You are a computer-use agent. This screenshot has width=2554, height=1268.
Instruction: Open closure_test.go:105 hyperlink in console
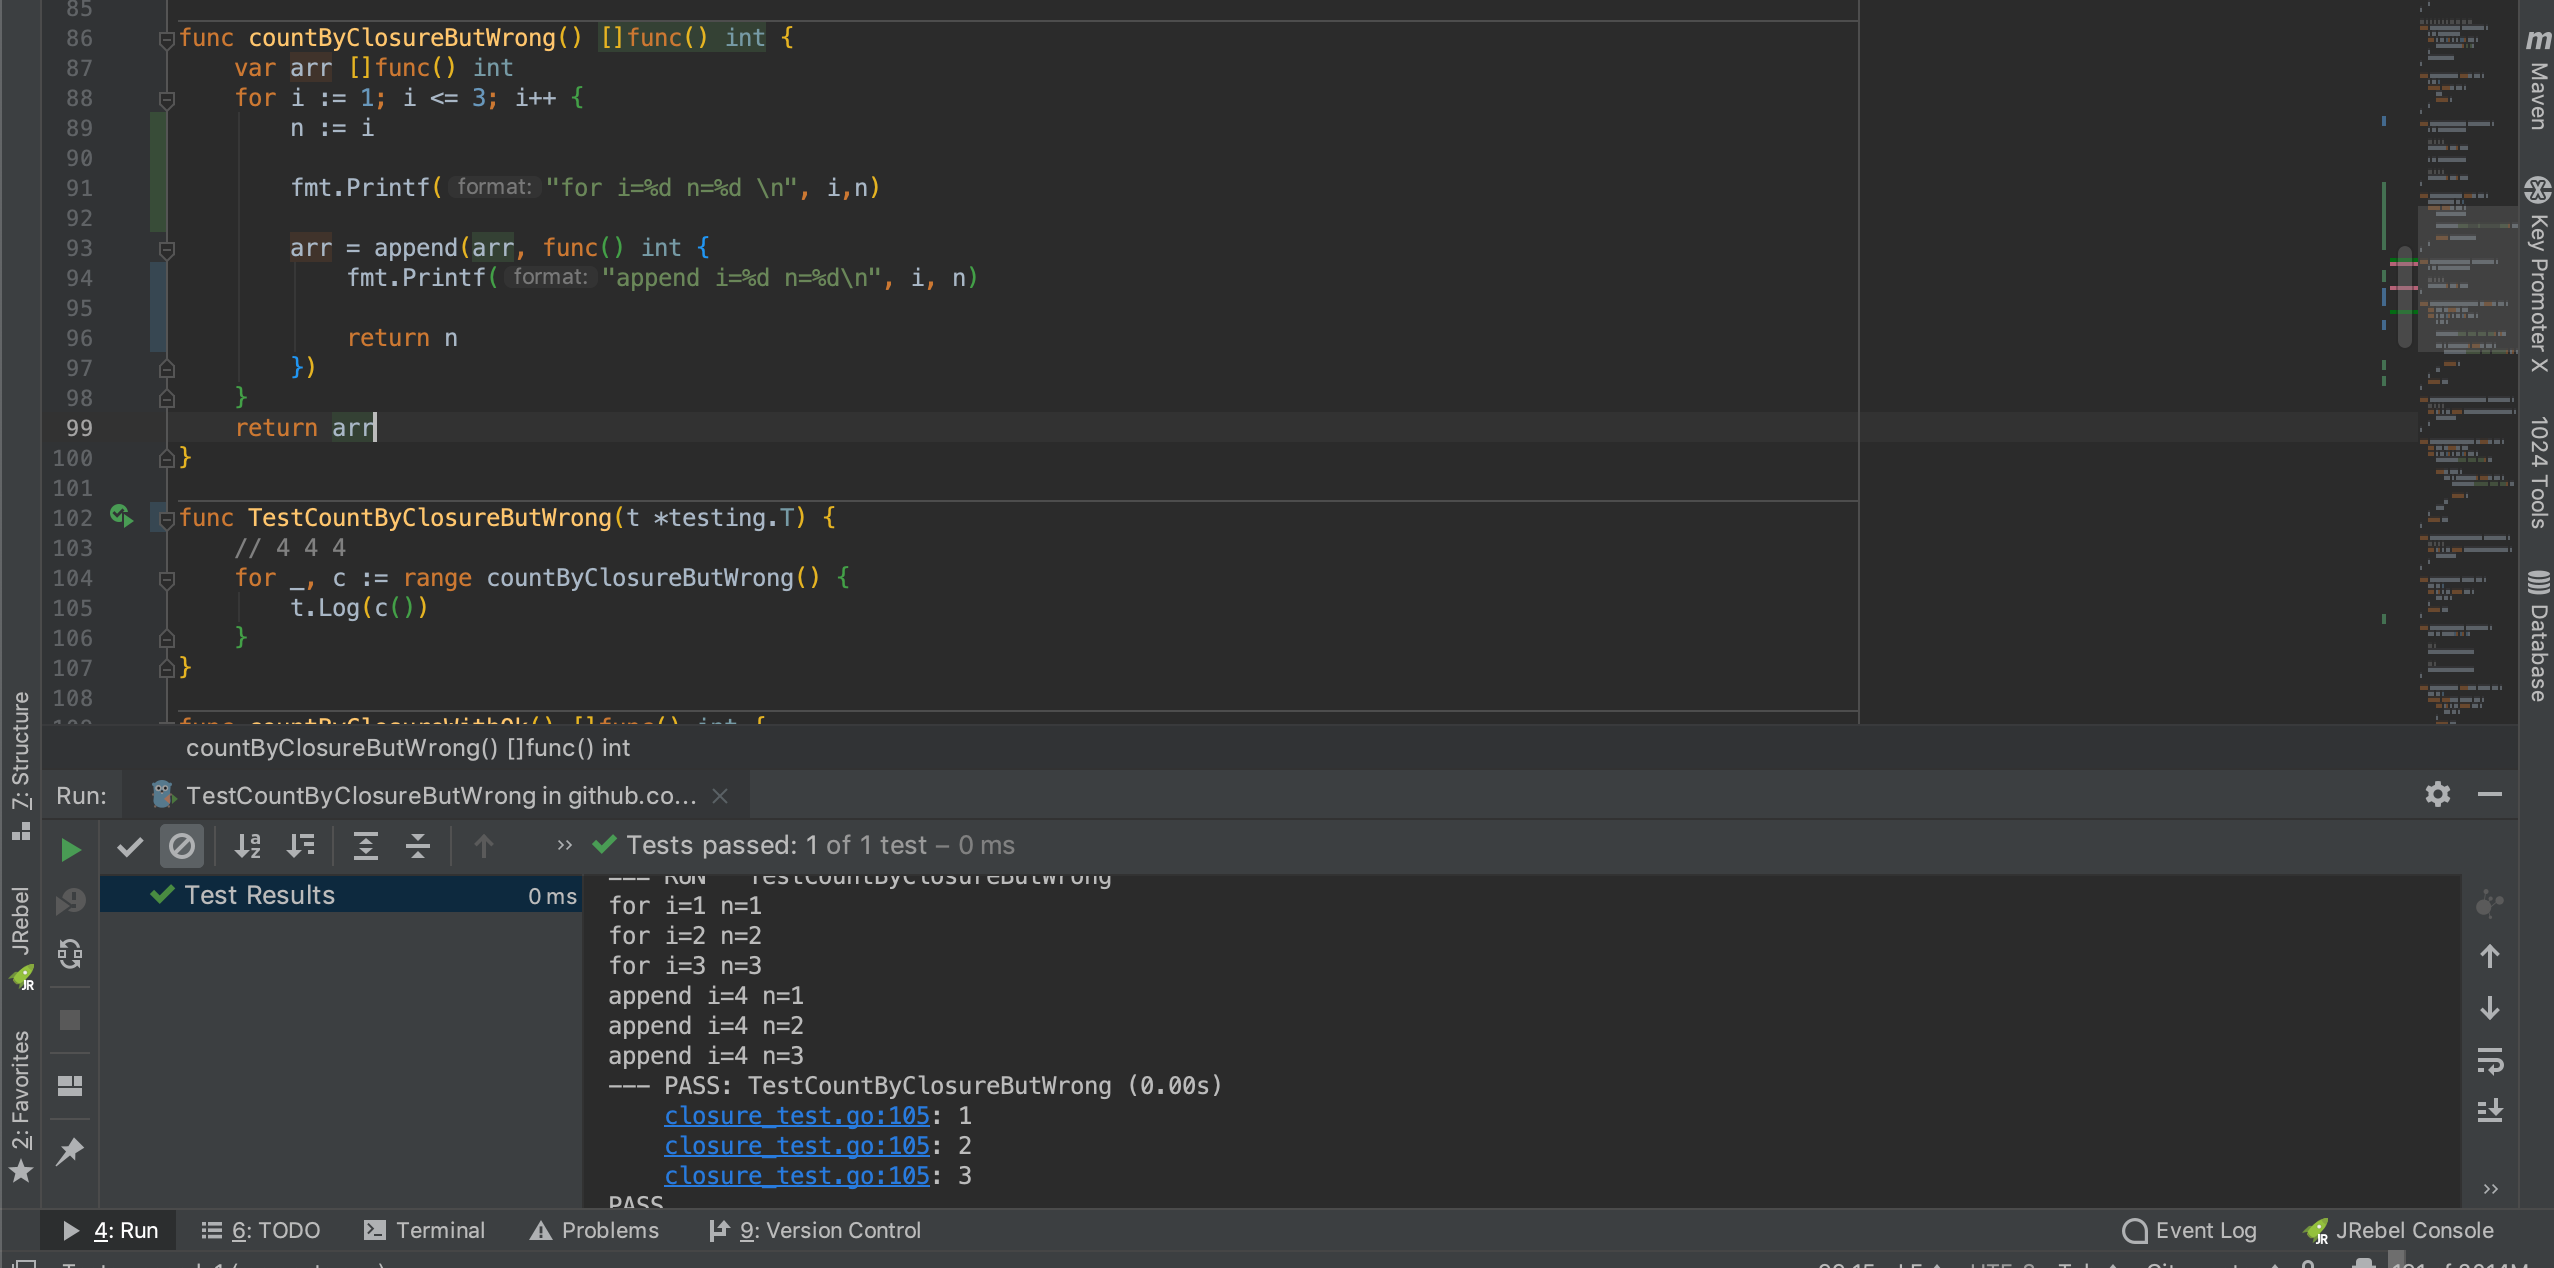(x=794, y=1115)
